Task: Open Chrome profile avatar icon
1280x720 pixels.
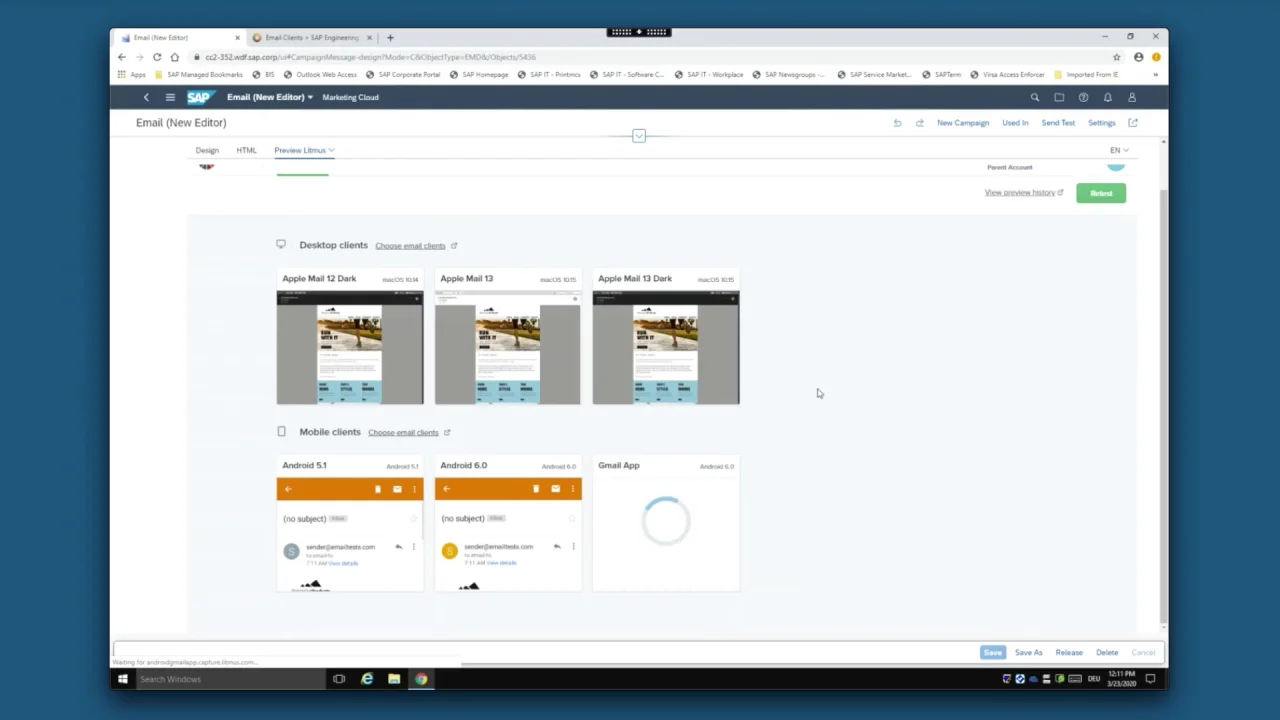Action: [x=1139, y=57]
